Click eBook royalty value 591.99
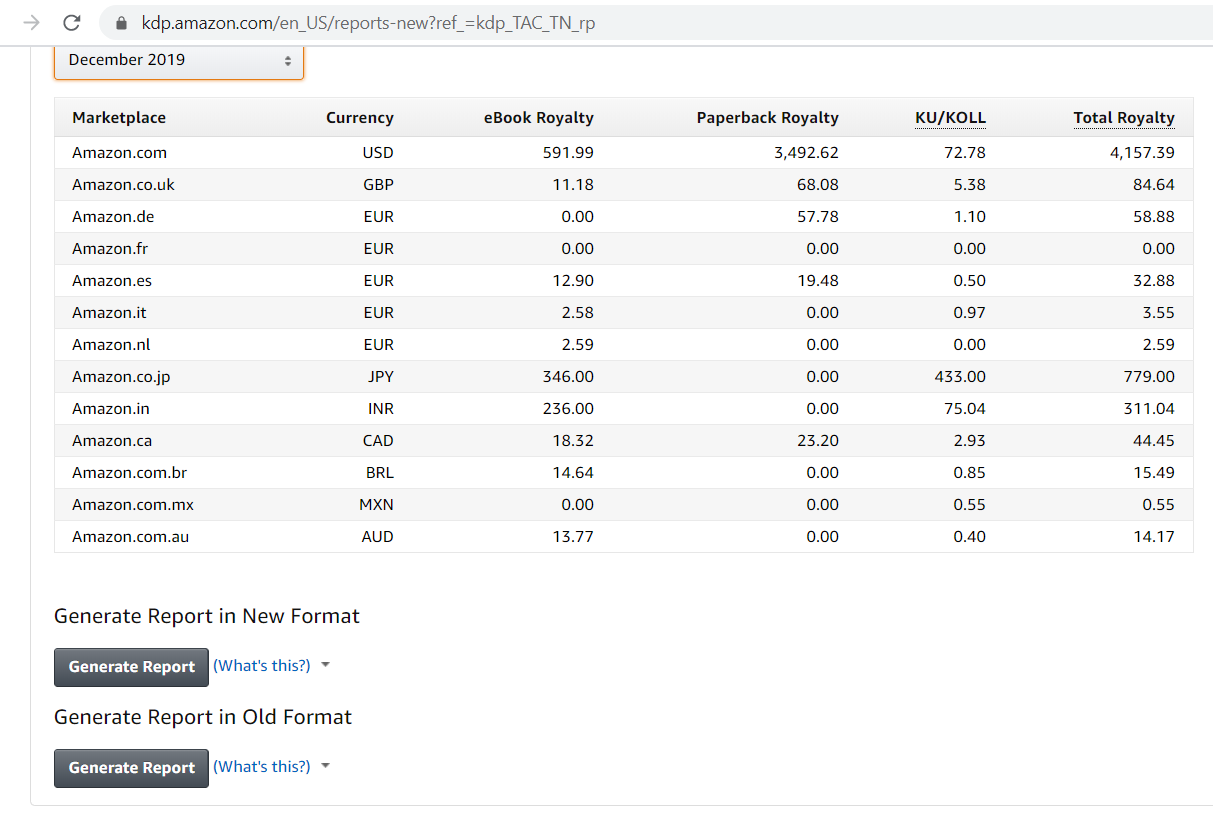Image resolution: width=1213 pixels, height=826 pixels. [x=568, y=153]
